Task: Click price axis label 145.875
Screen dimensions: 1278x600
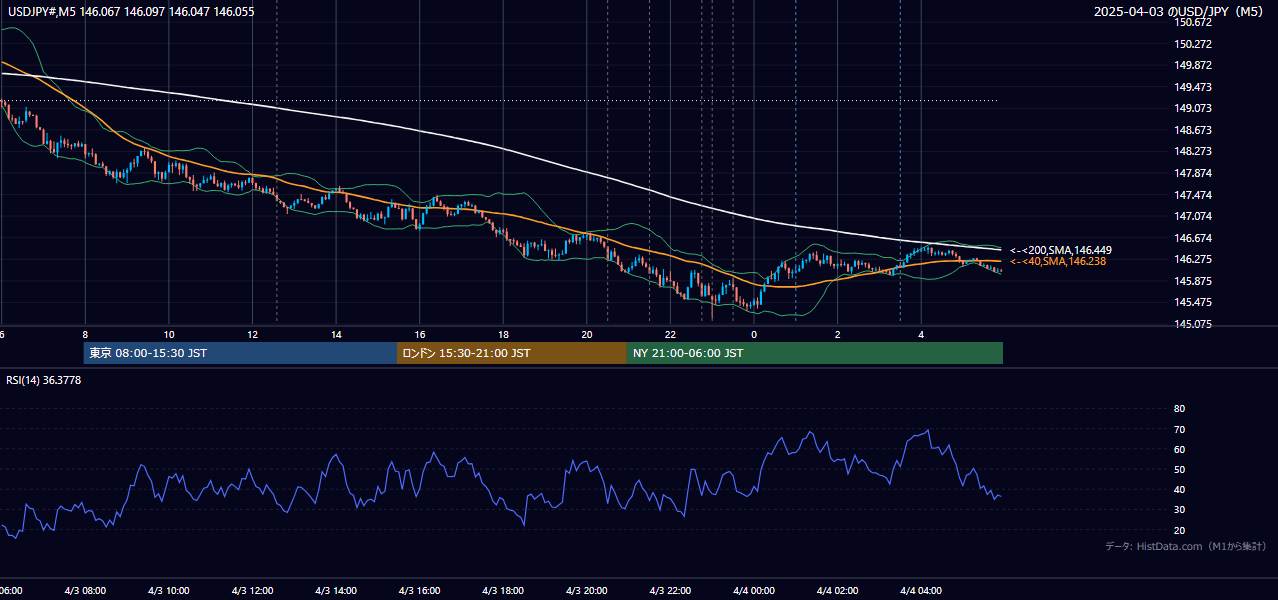Action: (x=1193, y=281)
